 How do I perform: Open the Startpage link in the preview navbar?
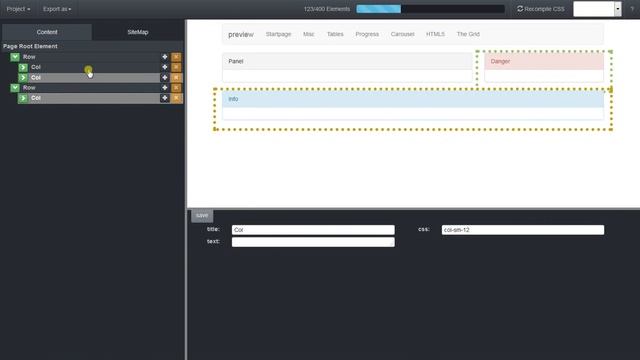coord(278,34)
